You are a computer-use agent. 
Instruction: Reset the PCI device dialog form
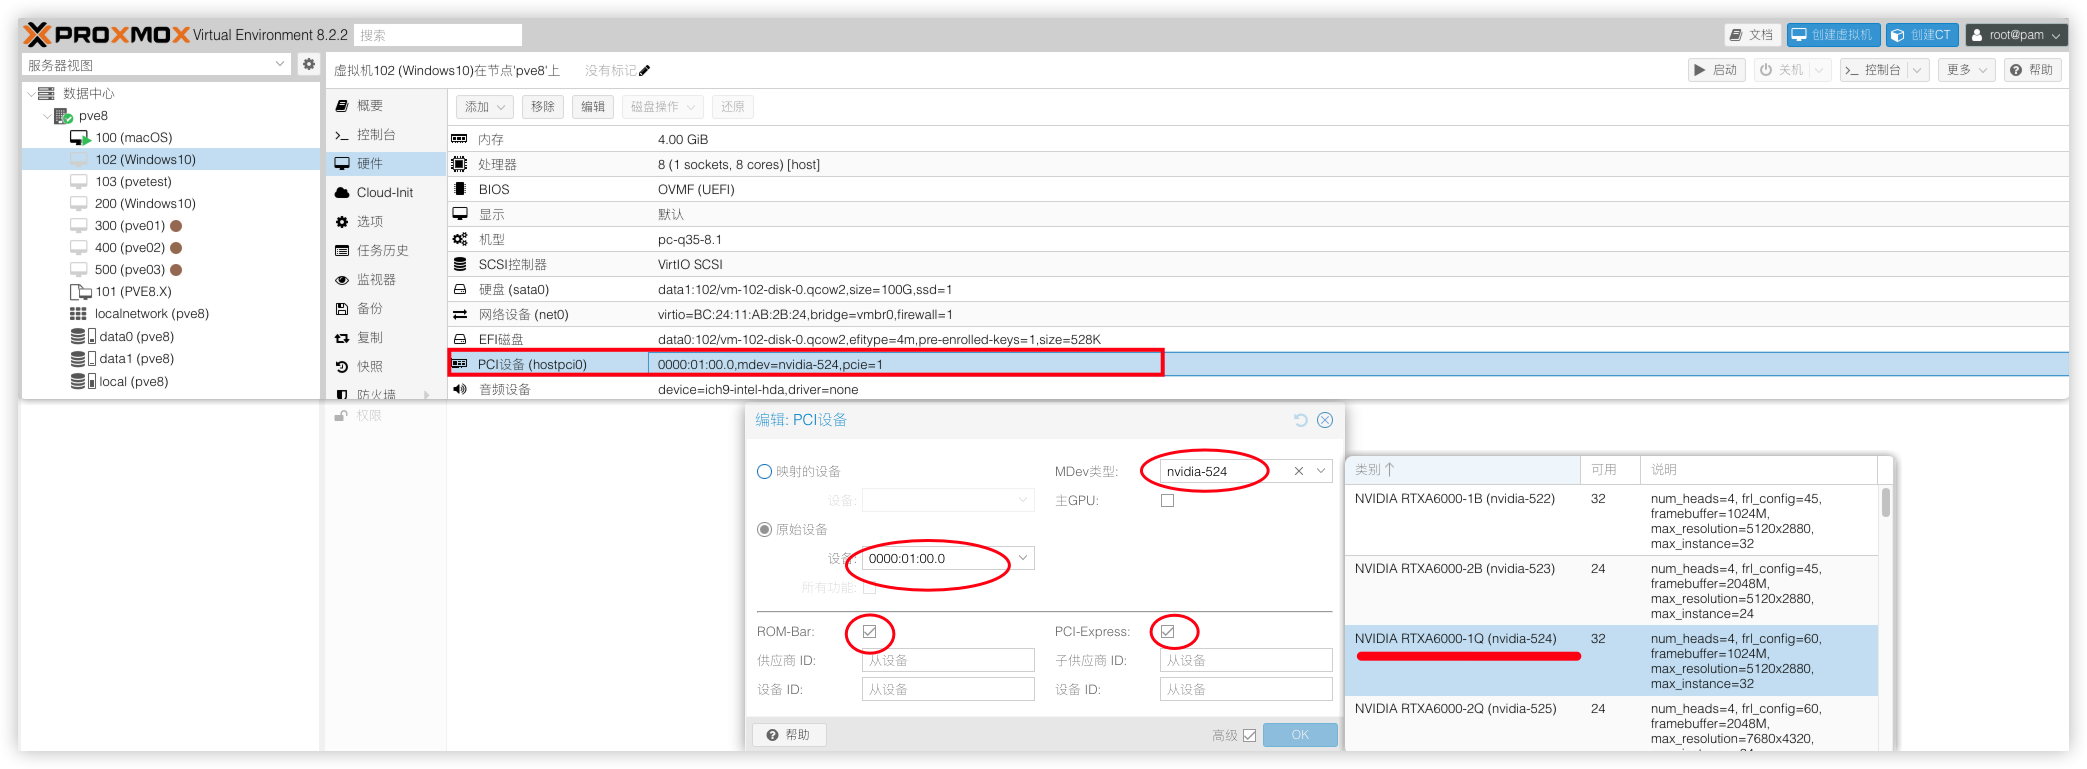point(1300,420)
